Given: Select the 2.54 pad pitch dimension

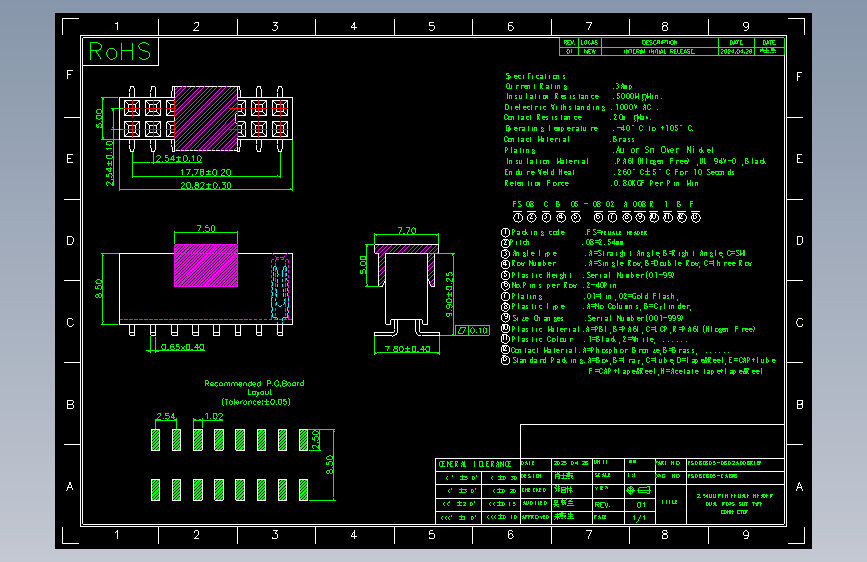Looking at the screenshot, I should (166, 417).
